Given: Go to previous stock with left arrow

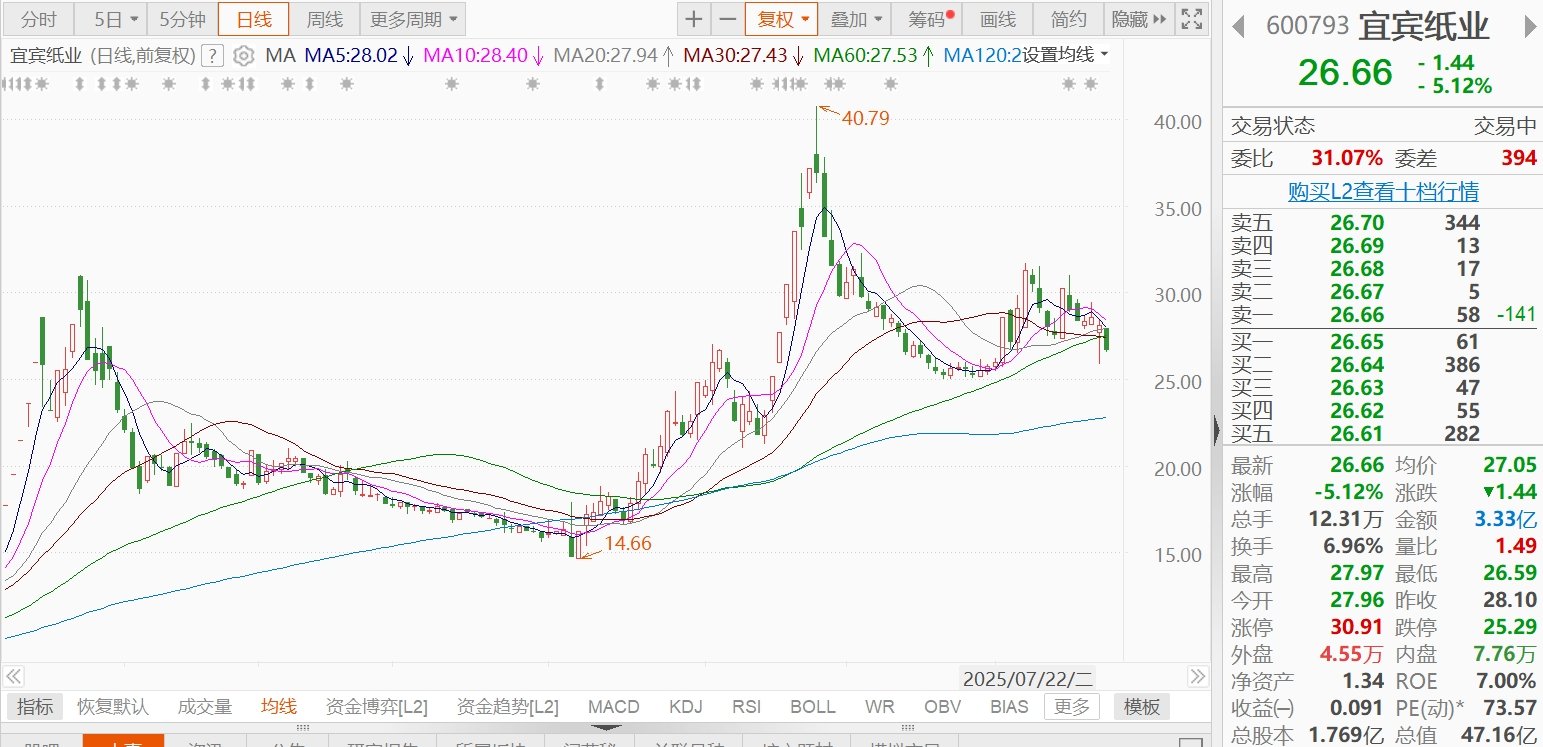Looking at the screenshot, I should click(1238, 27).
